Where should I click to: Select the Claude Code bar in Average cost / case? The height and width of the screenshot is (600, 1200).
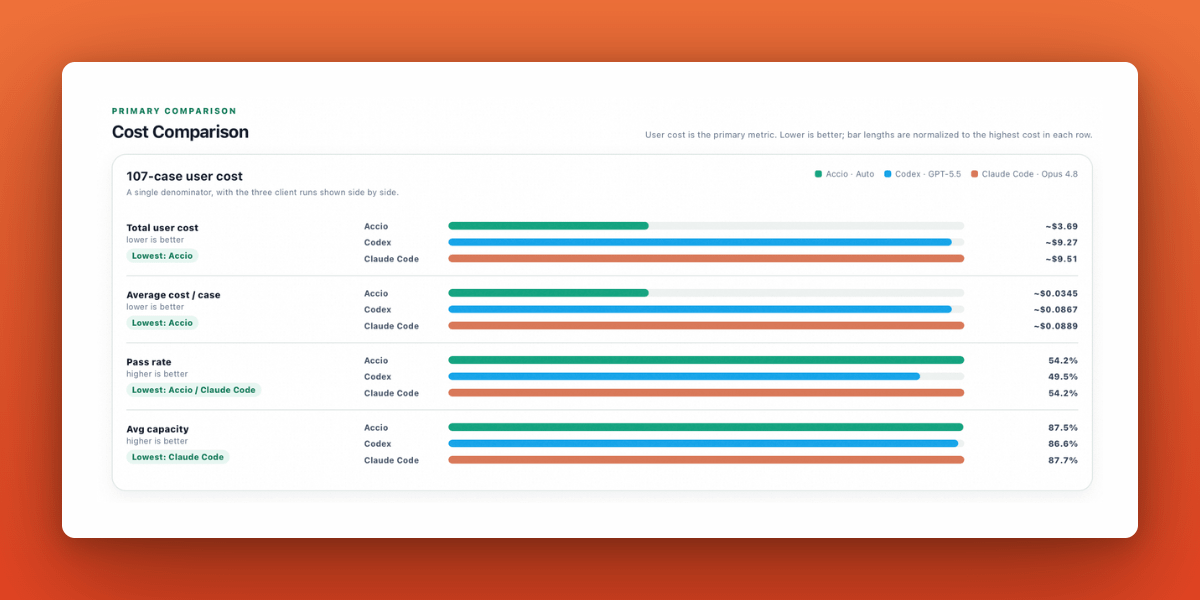706,325
